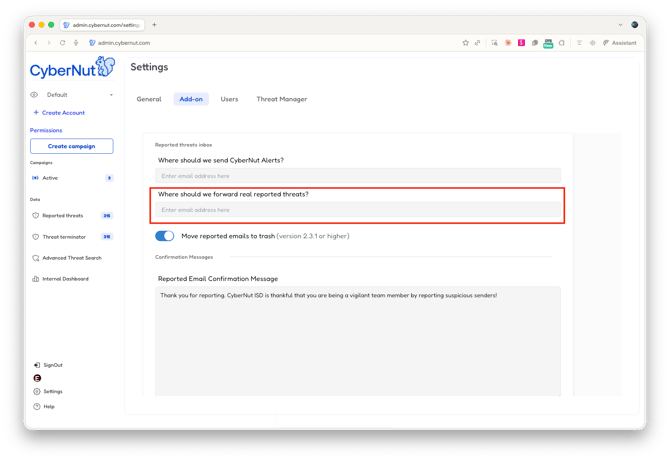Click the forward real reported threats field
This screenshot has width=670, height=461.
(x=358, y=210)
